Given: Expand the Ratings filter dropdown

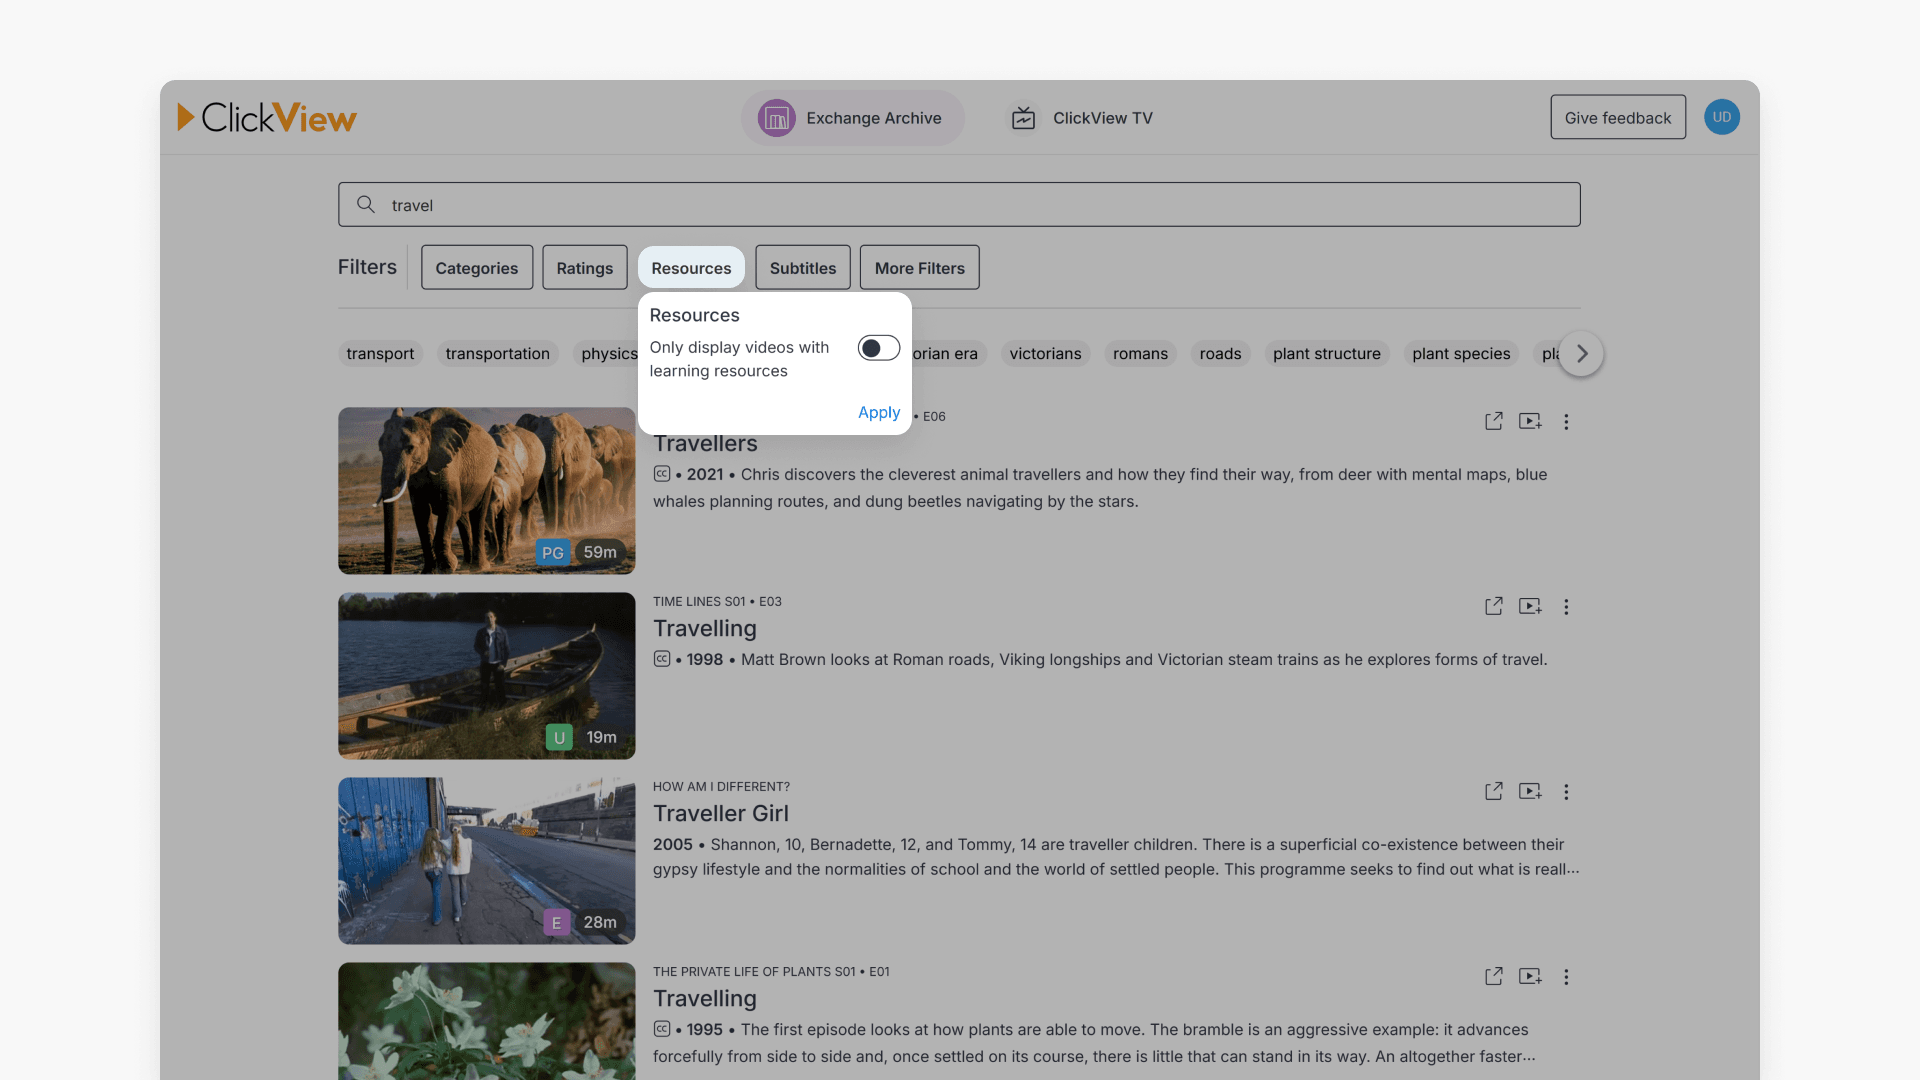Looking at the screenshot, I should click(584, 268).
